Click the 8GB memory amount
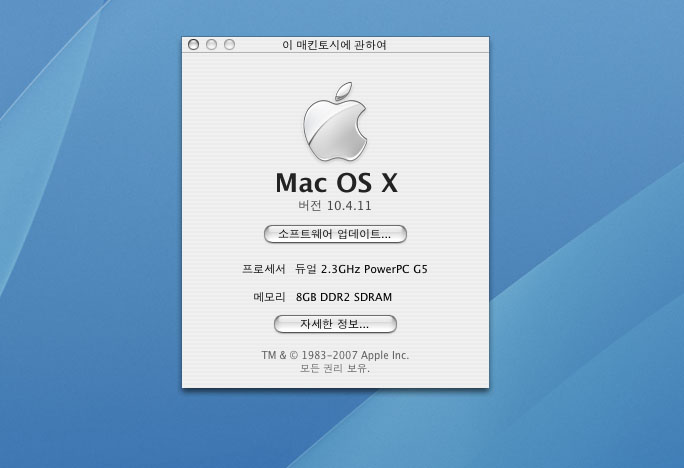 [309, 297]
